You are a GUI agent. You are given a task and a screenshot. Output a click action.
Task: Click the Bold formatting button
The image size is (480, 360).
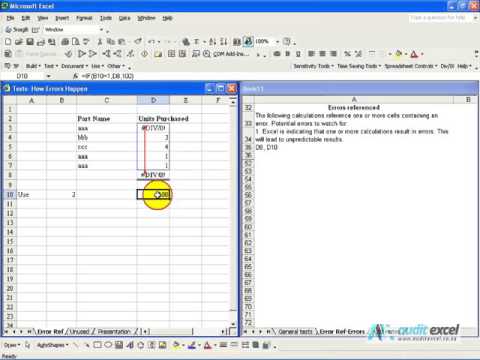pos(287,54)
